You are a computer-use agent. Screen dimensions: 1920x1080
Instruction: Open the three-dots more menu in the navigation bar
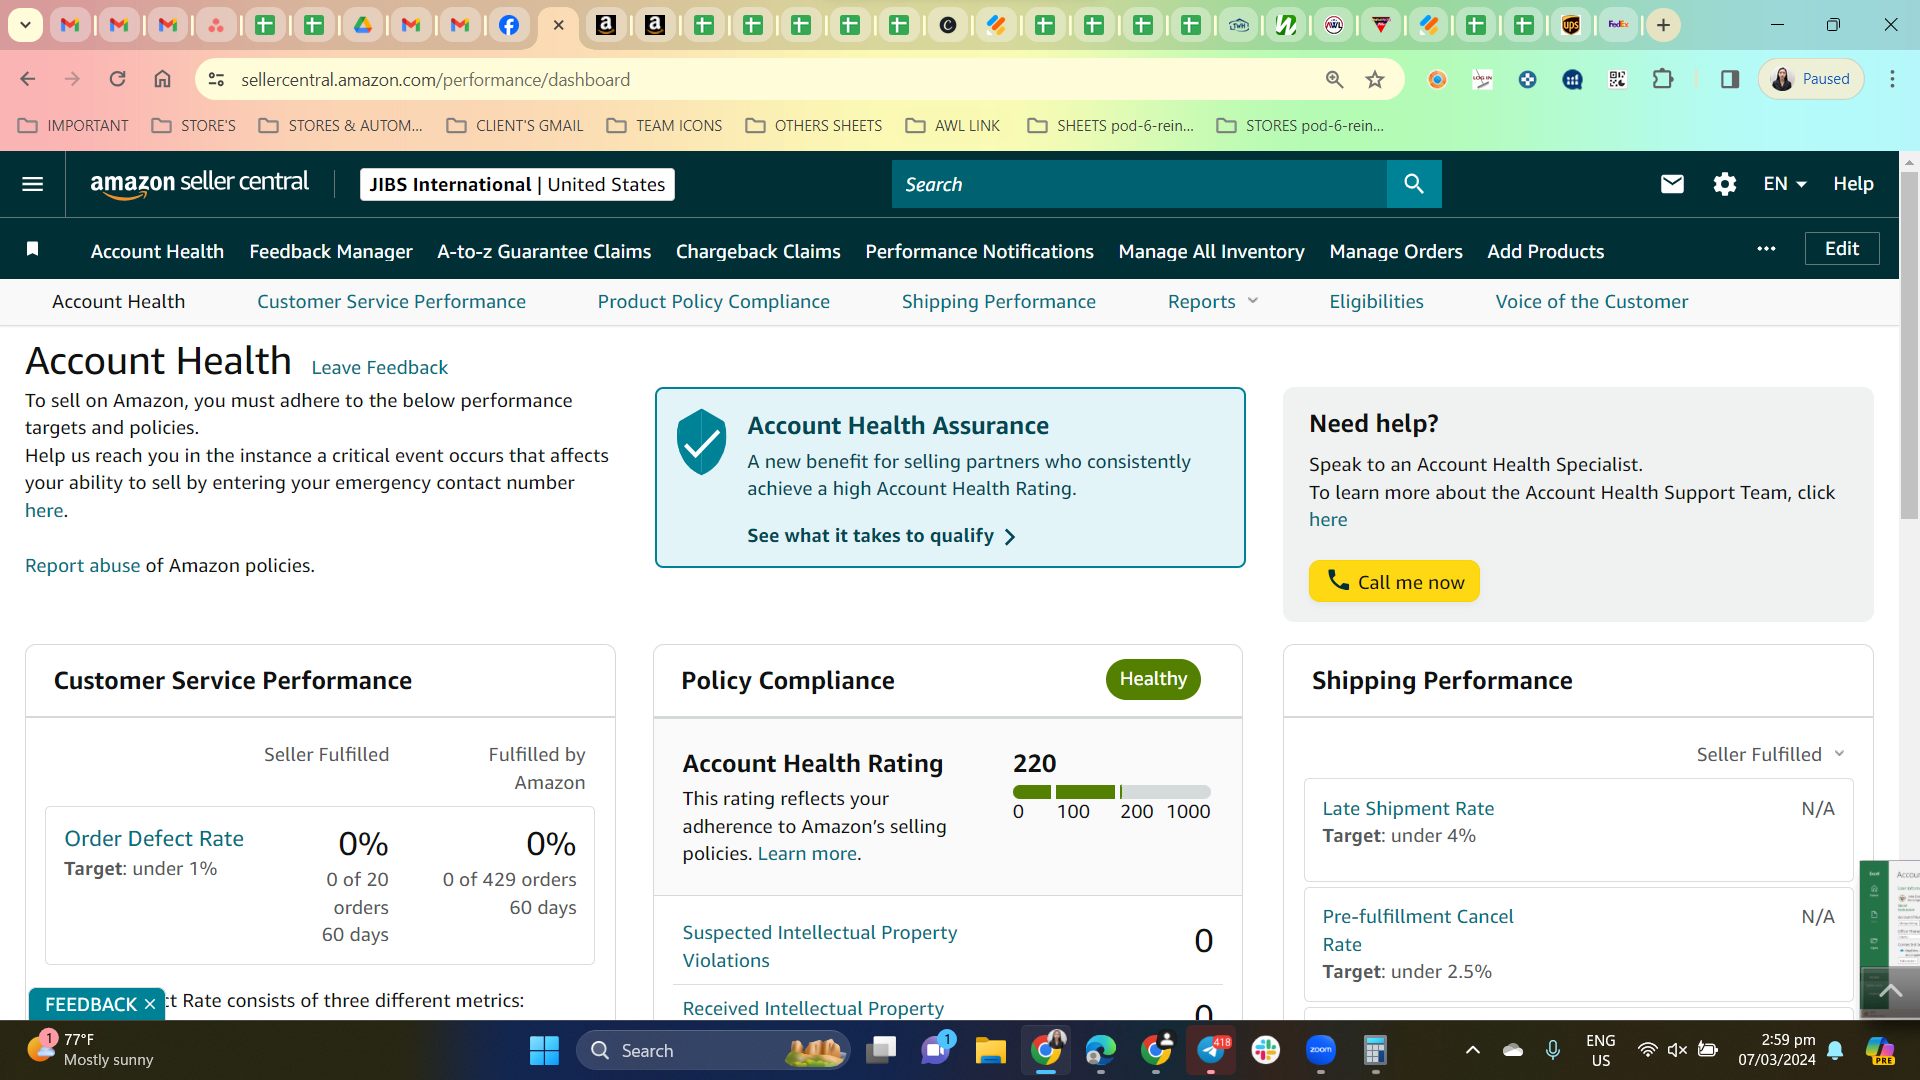1766,249
